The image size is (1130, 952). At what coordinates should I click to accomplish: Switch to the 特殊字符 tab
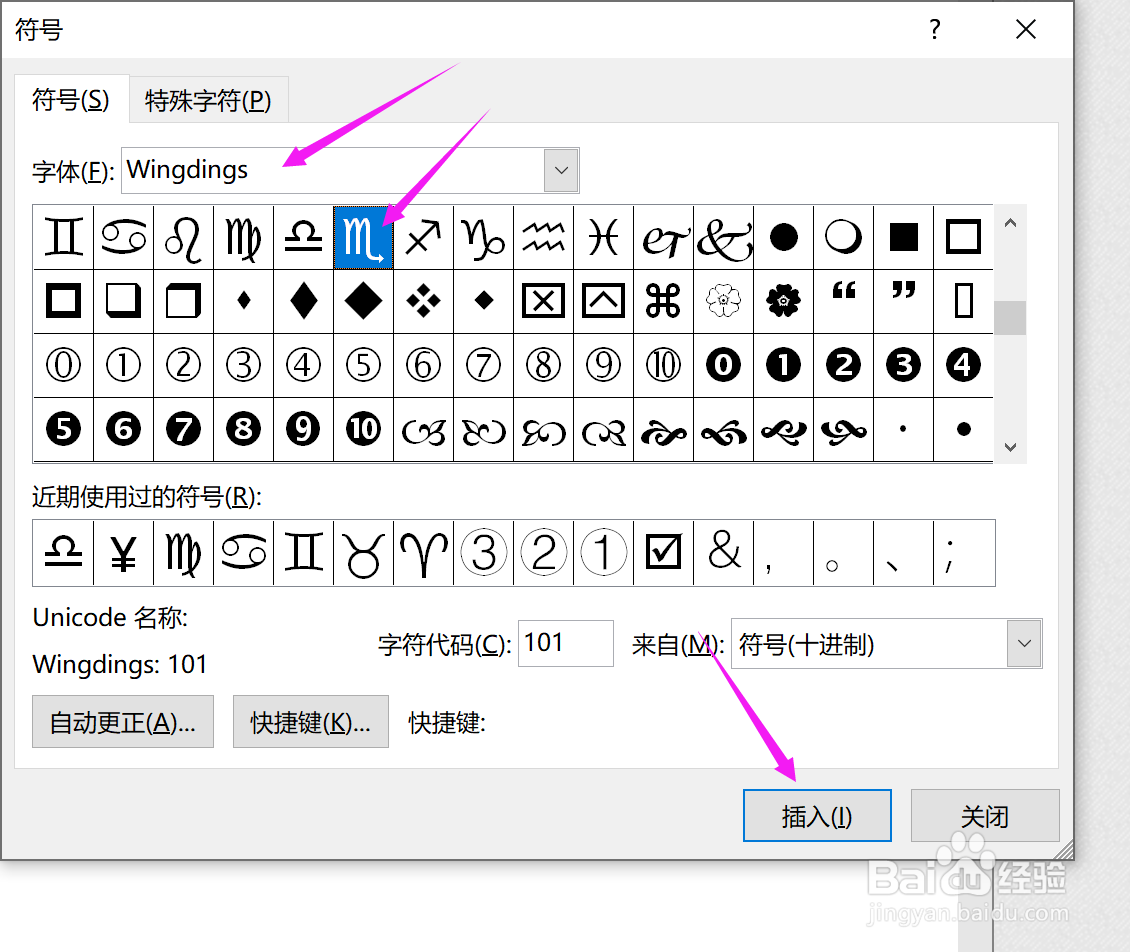tap(208, 99)
